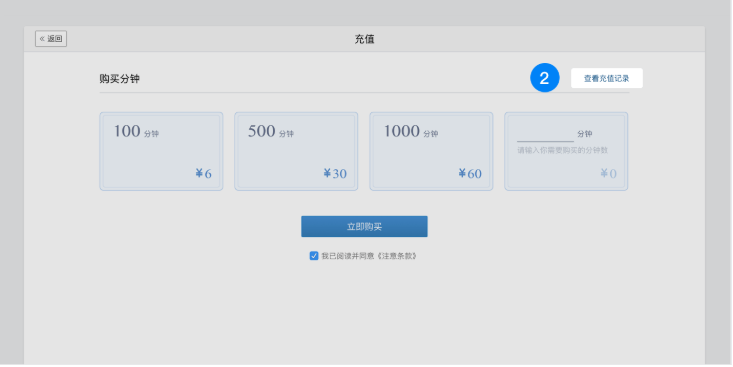Click the 立即购买 buy now button
The image size is (733, 367).
(364, 226)
